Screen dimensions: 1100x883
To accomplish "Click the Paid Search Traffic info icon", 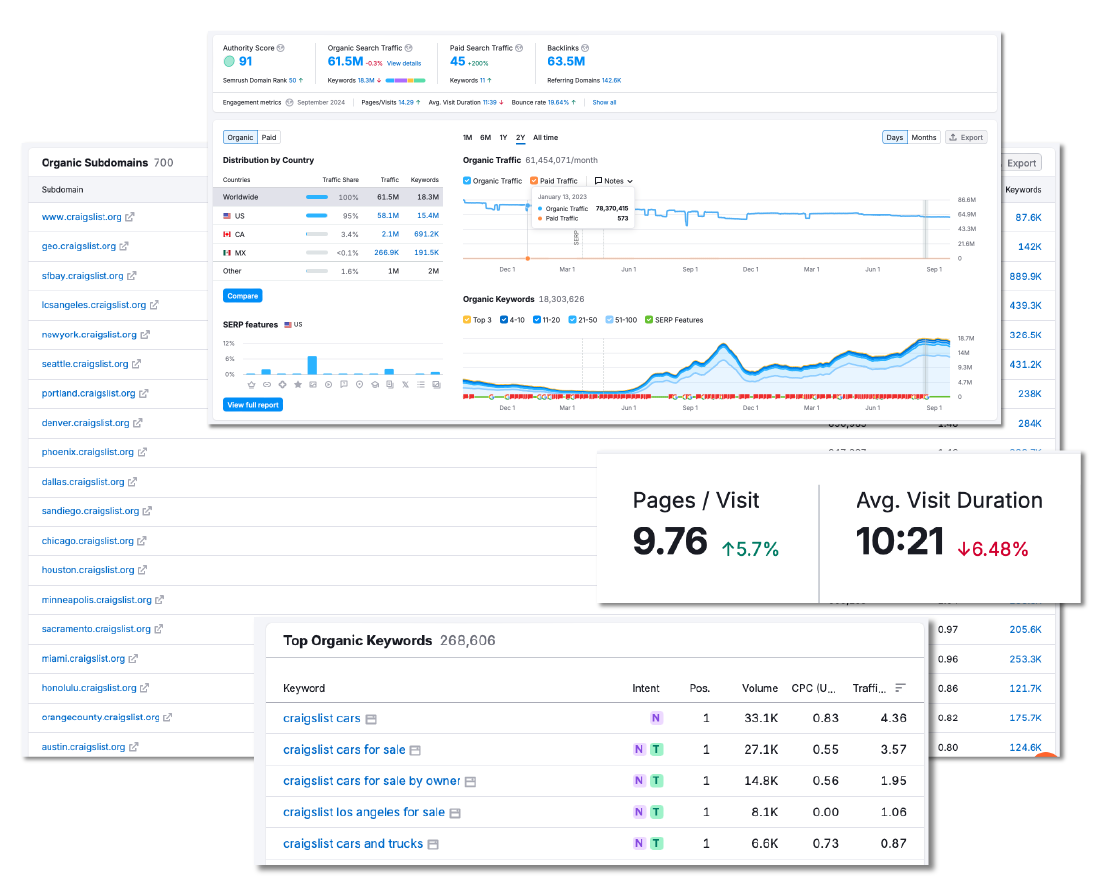I will (519, 48).
